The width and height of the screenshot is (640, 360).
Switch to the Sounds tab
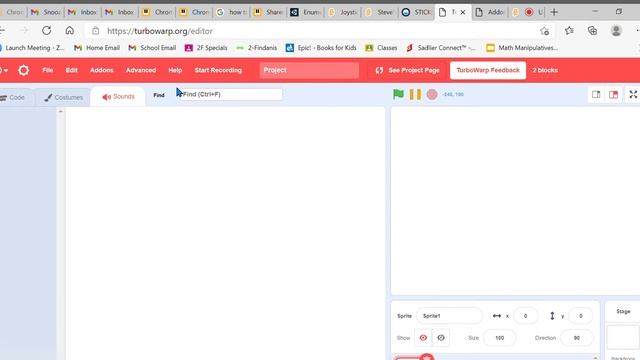[118, 97]
